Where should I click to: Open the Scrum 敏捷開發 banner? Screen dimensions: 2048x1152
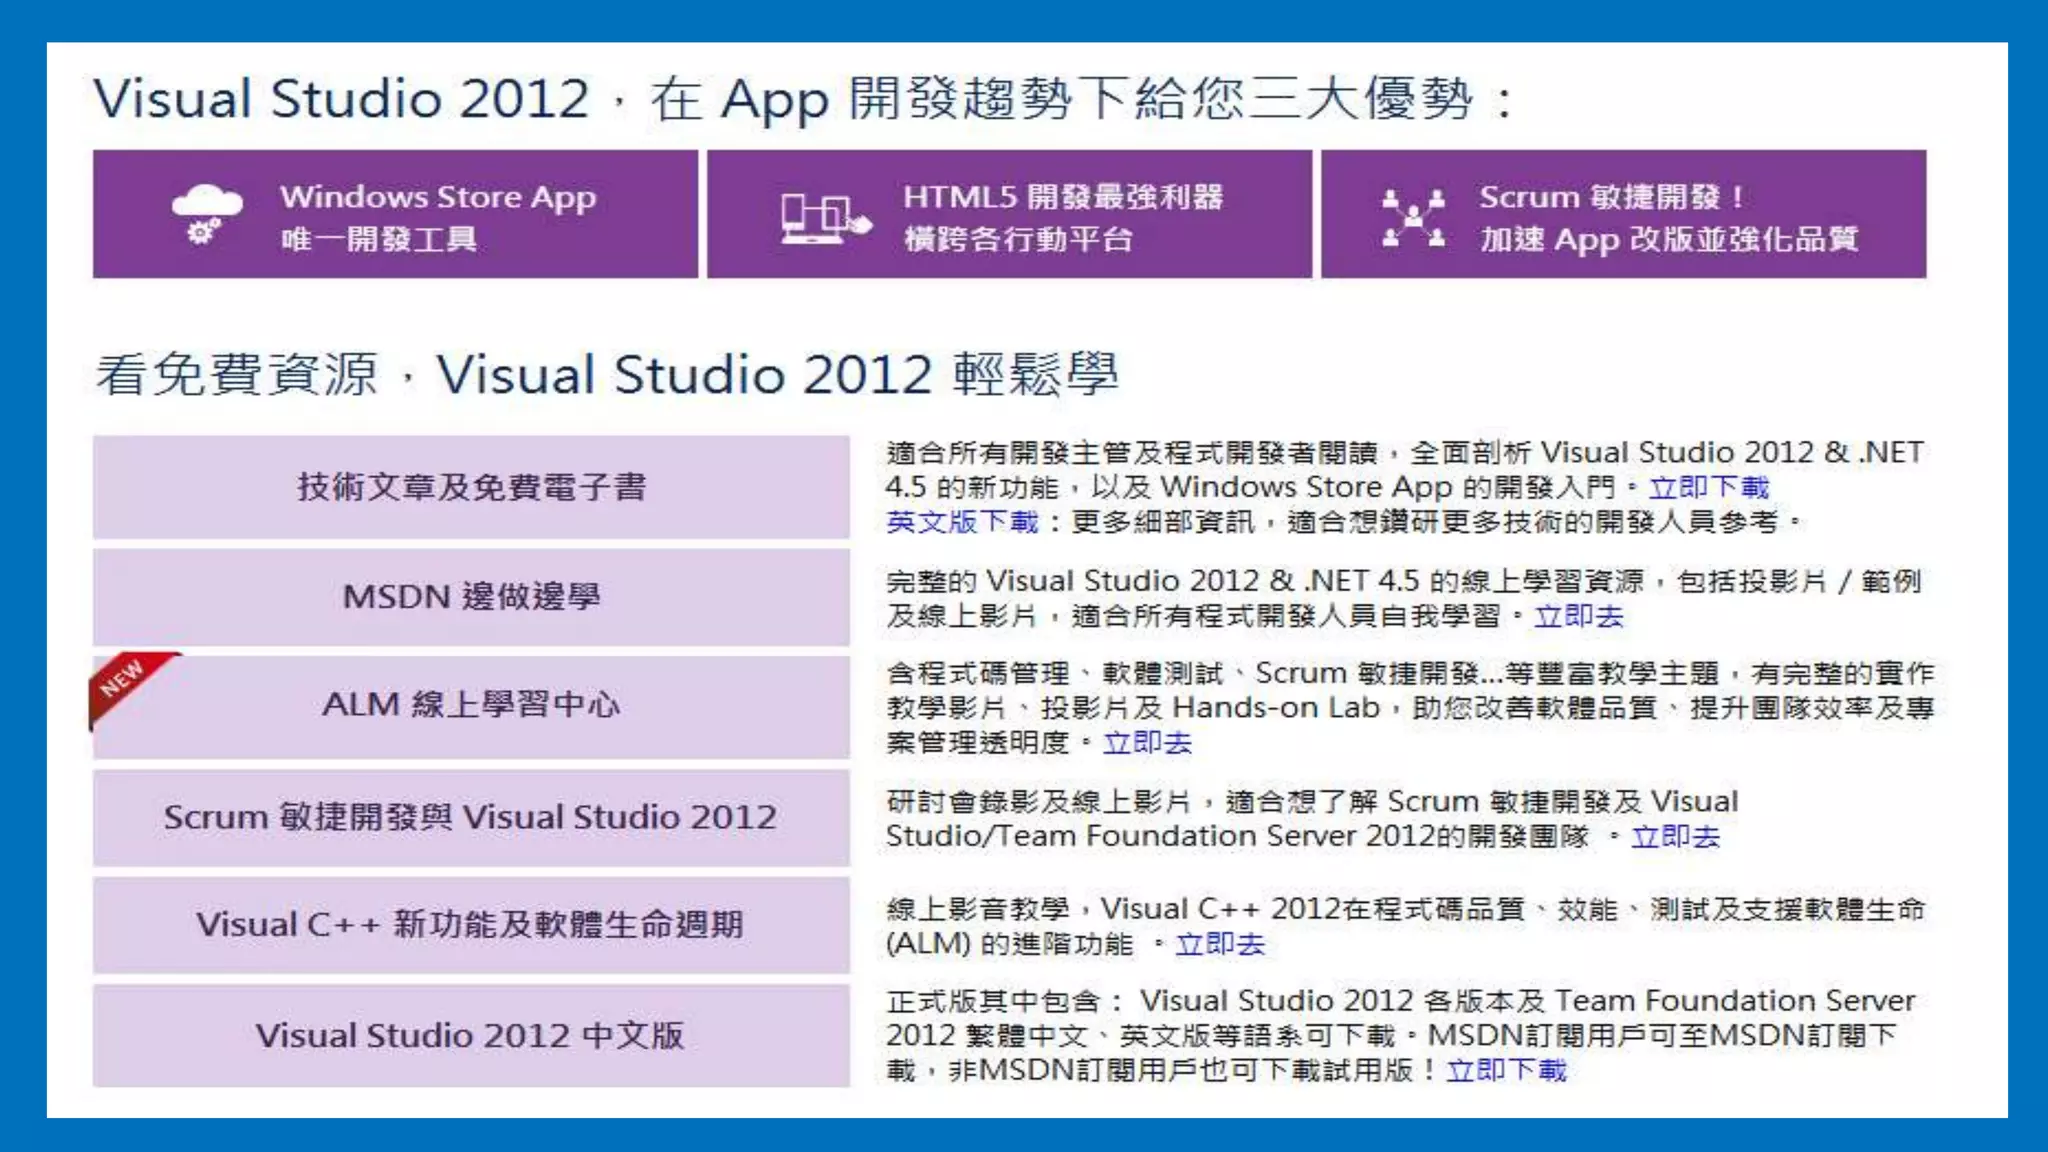1623,214
